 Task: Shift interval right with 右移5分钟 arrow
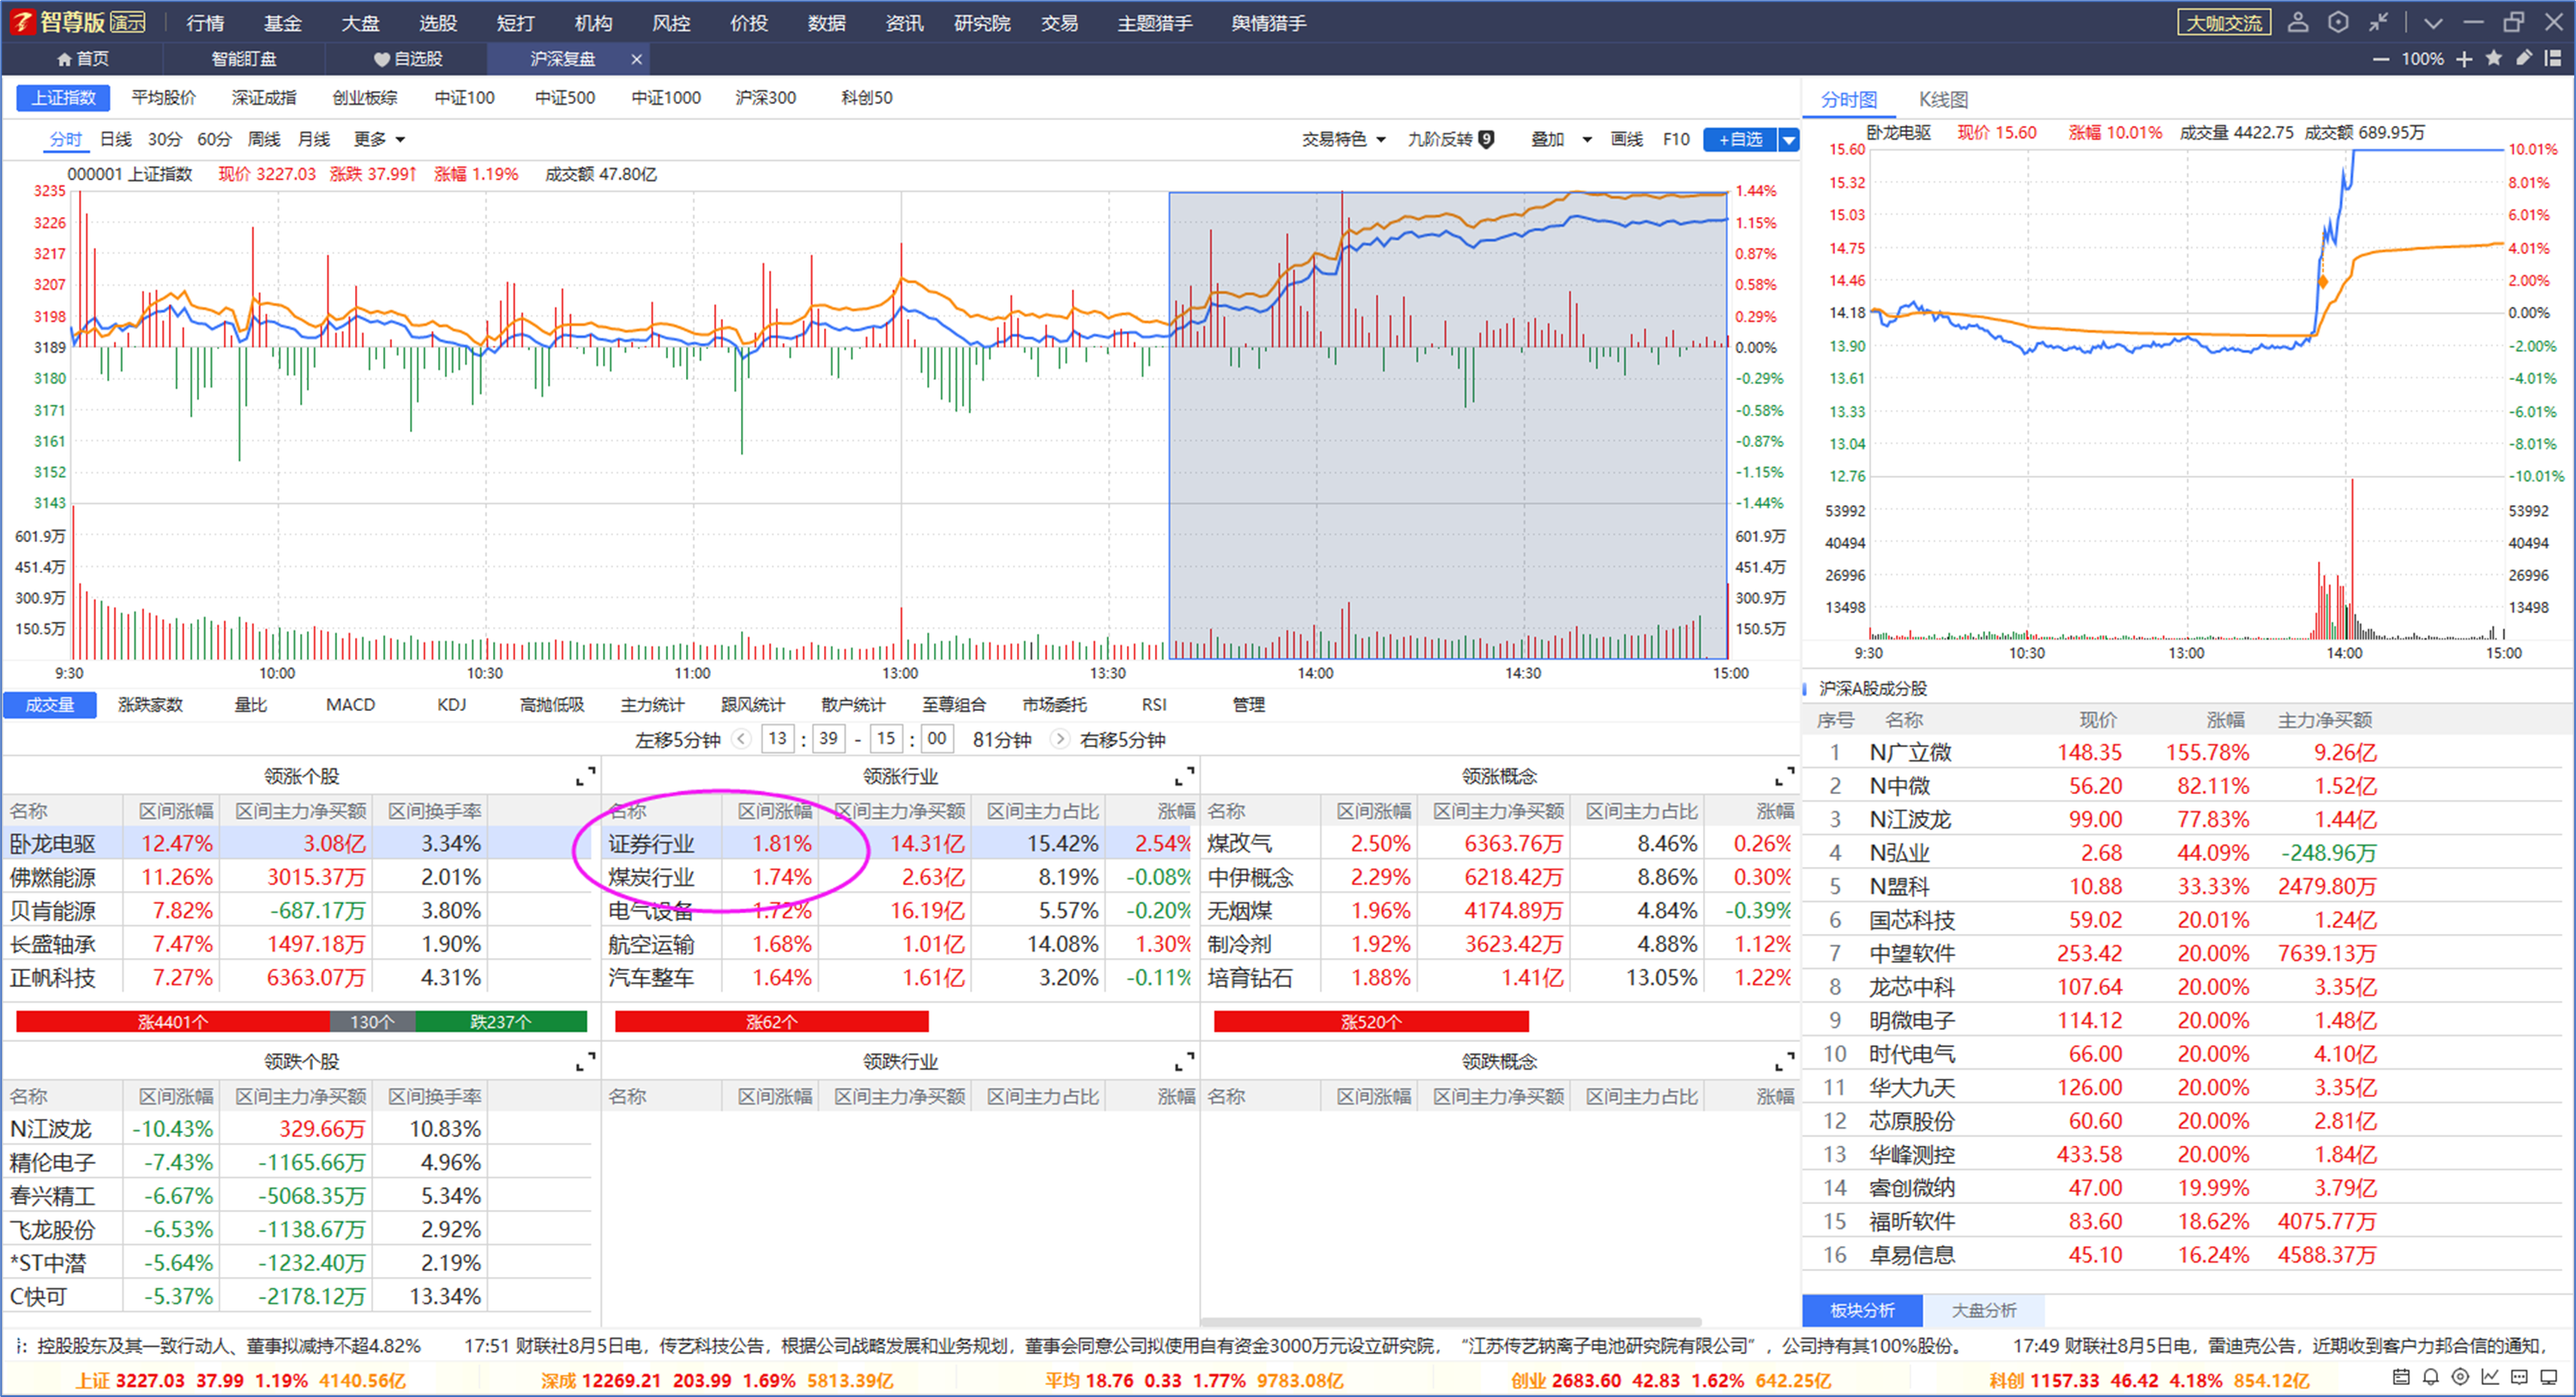click(1060, 739)
